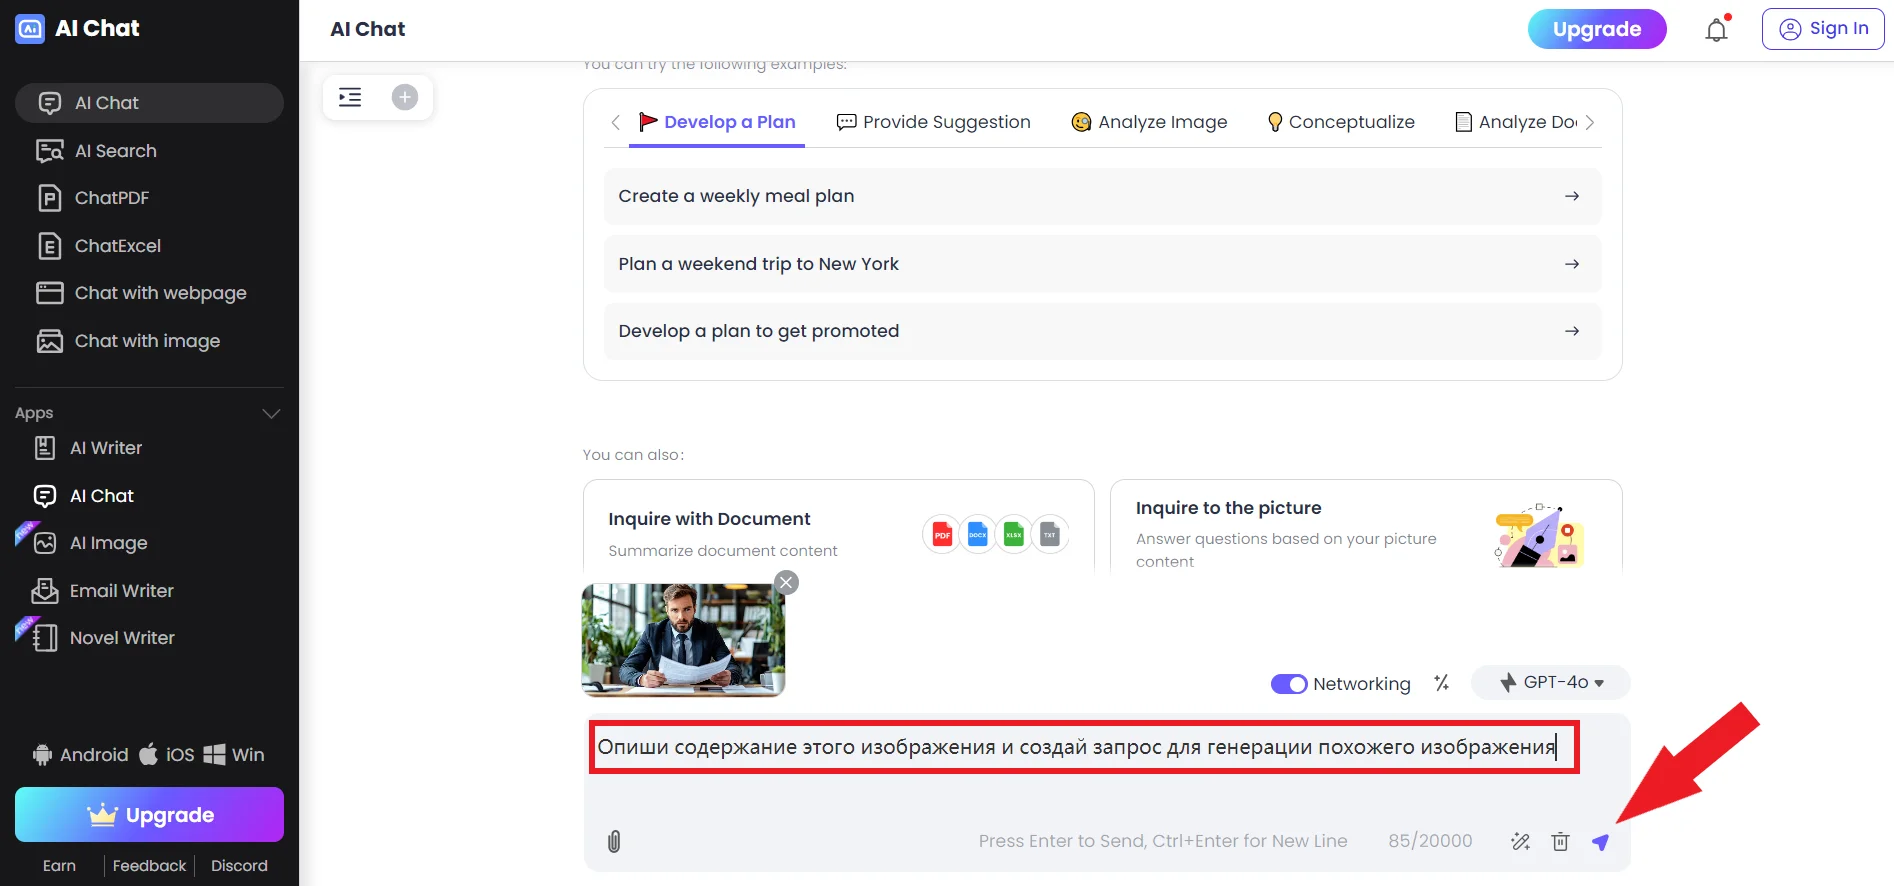This screenshot has height=886, width=1894.
Task: Collapse the Apps section chevron
Action: click(x=271, y=413)
